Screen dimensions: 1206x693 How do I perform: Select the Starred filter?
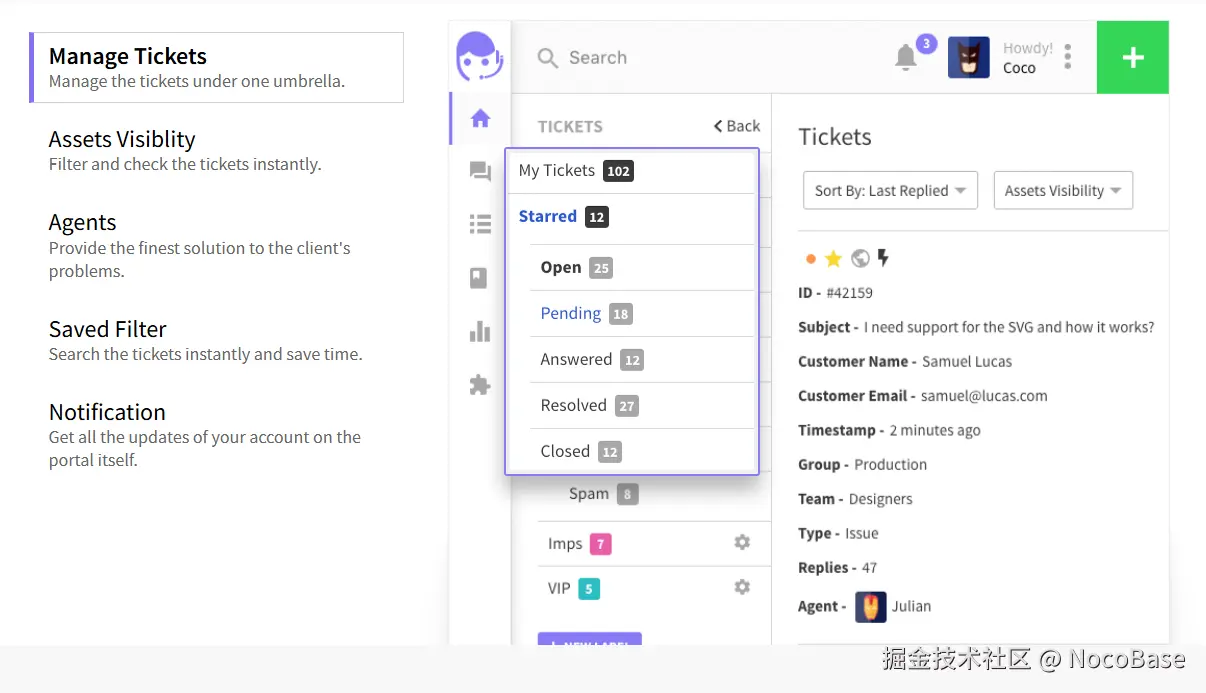(631, 217)
